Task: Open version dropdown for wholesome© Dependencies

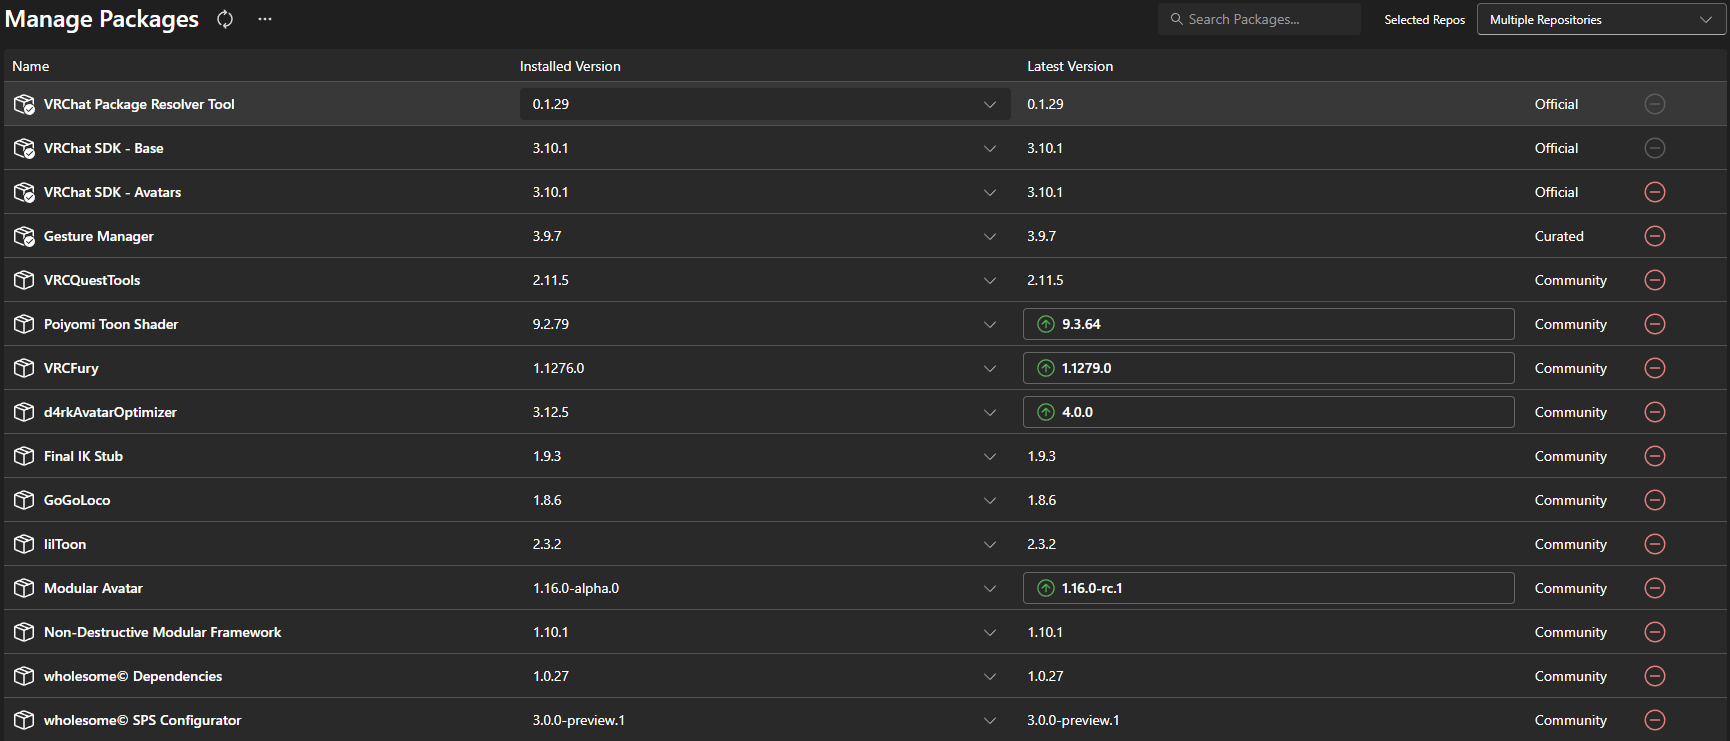Action: click(765, 676)
